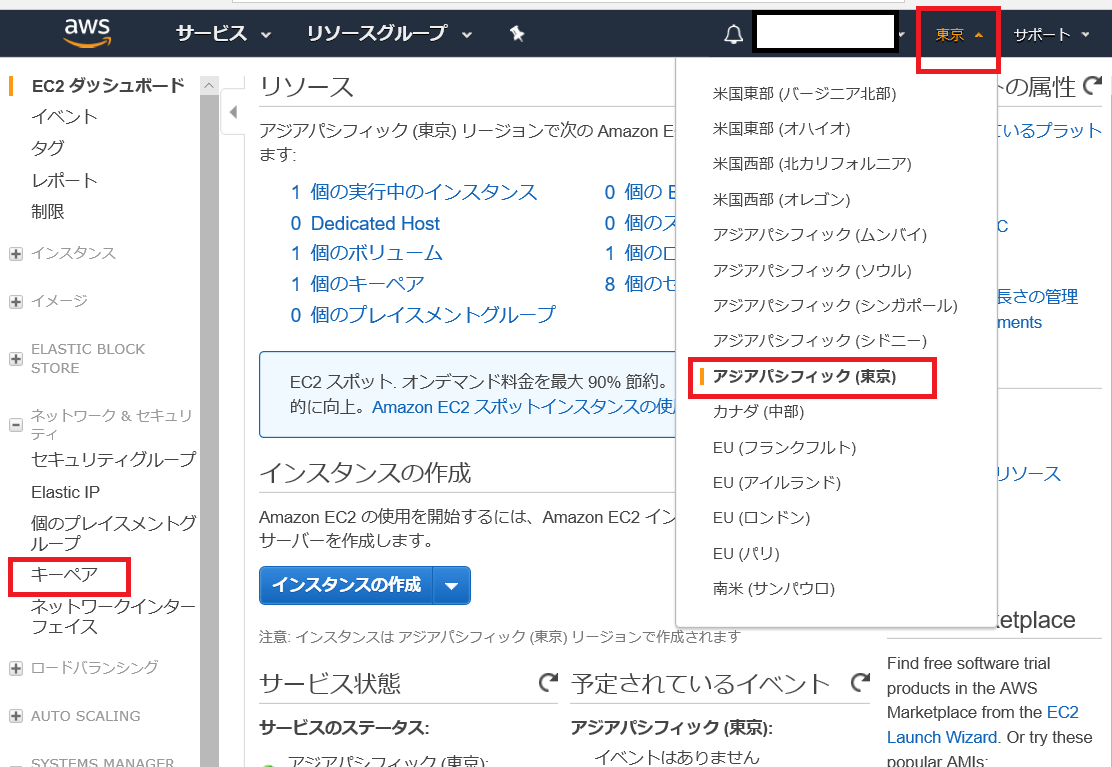The width and height of the screenshot is (1112, 767).
Task: Refresh the 予定されているイベント section
Action: point(860,683)
